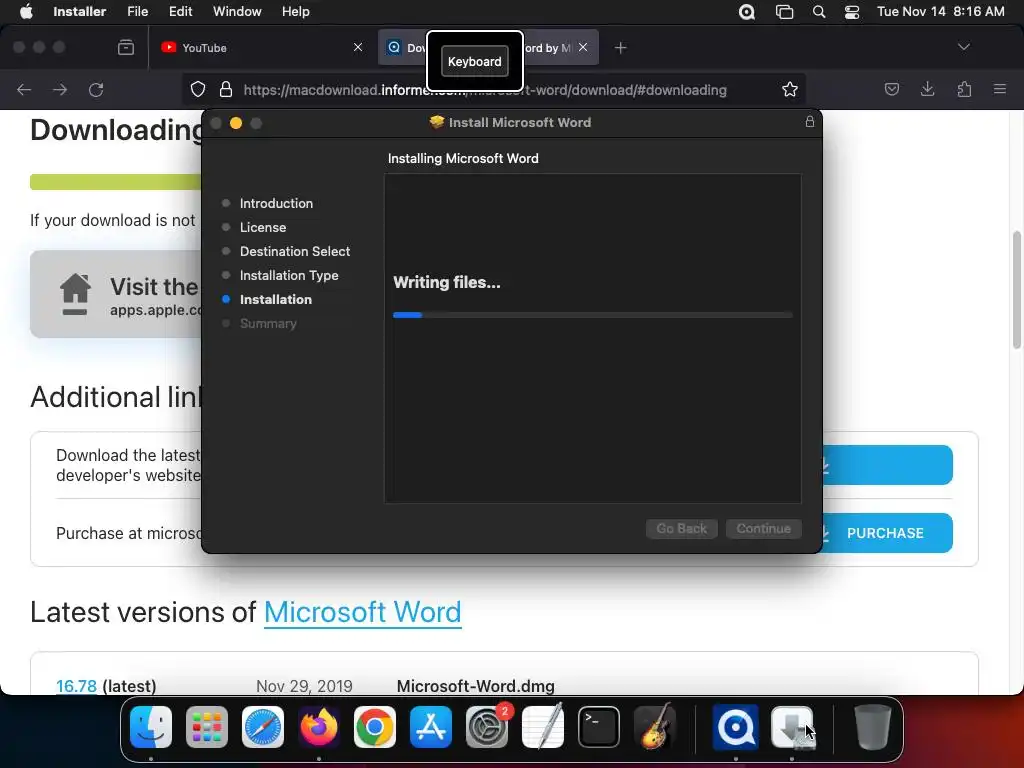Reload the current page

[96, 89]
